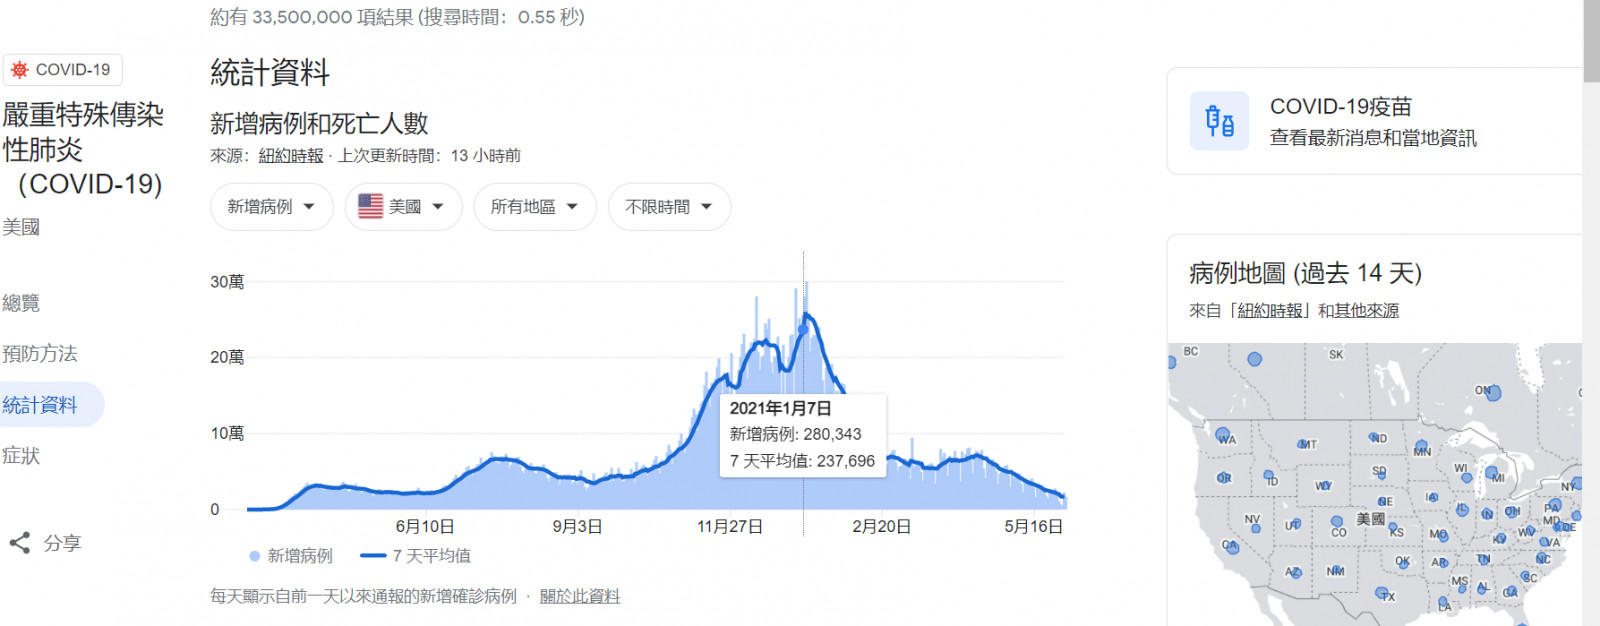Image resolution: width=1600 pixels, height=626 pixels.
Task: Click the Washington (WA) bubble on the map
Action: 1222,434
